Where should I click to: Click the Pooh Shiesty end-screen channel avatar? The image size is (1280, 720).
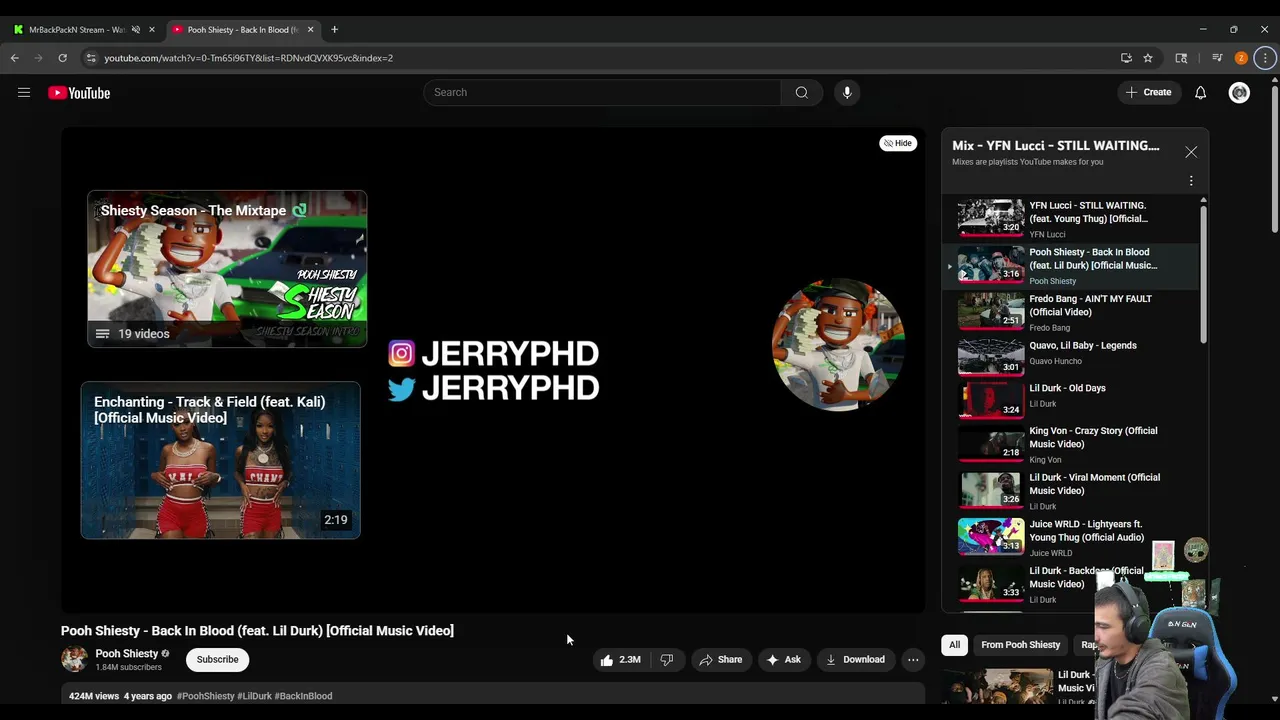click(x=838, y=345)
